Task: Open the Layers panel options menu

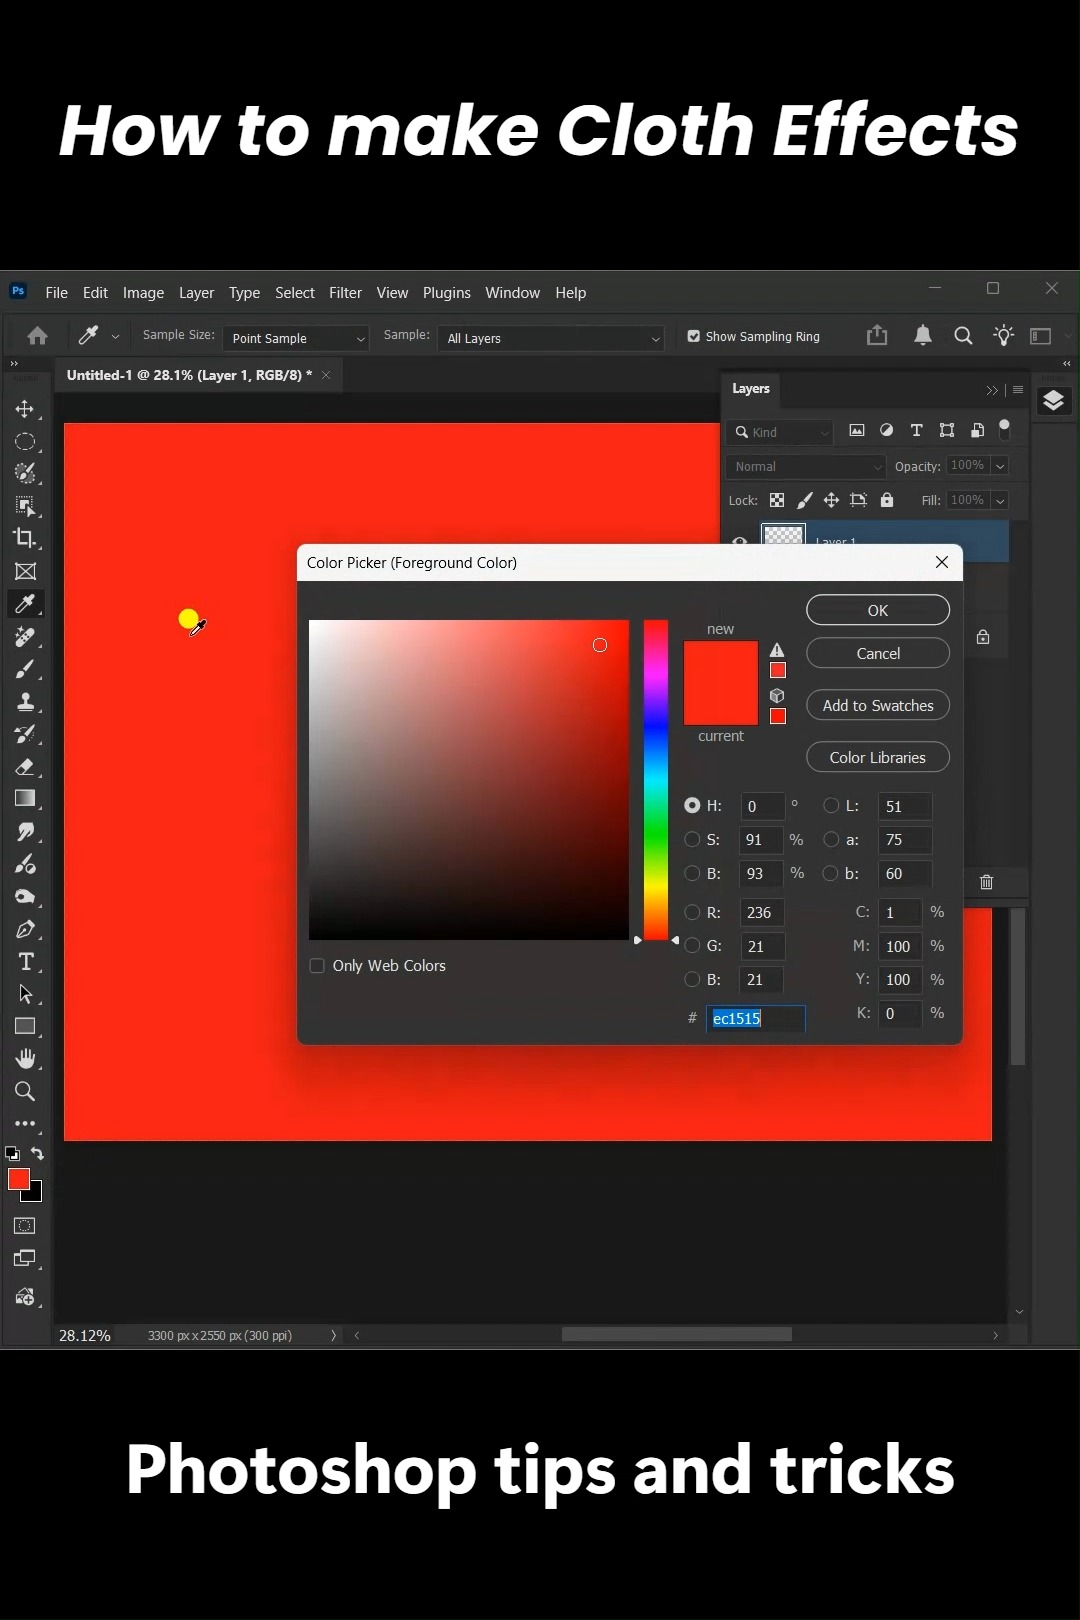Action: 1018,390
